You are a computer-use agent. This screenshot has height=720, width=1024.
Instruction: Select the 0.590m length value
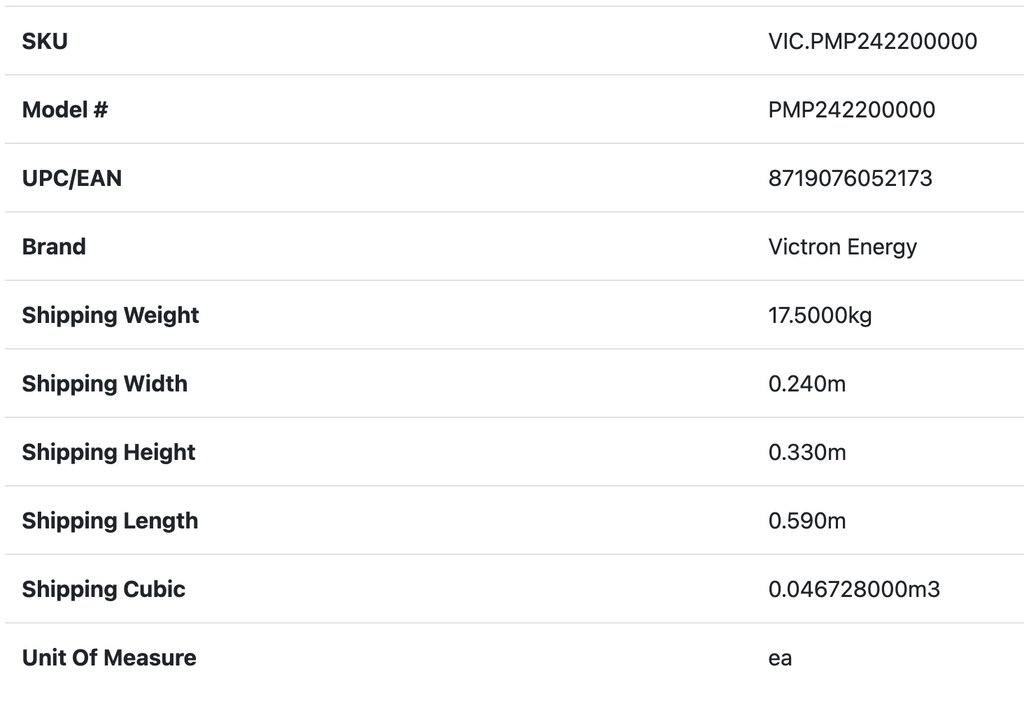click(x=807, y=521)
